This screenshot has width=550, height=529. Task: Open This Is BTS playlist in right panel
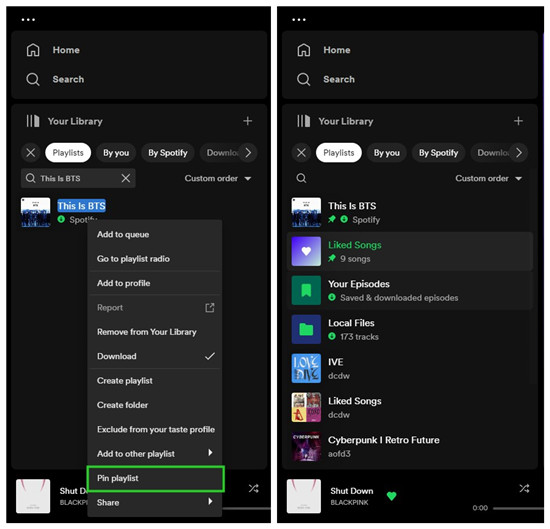[410, 212]
